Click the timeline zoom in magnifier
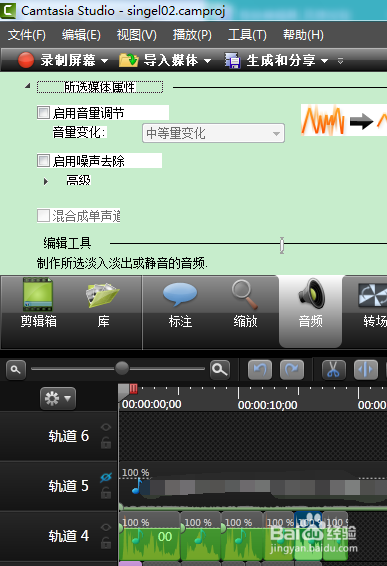The image size is (387, 566). click(220, 370)
